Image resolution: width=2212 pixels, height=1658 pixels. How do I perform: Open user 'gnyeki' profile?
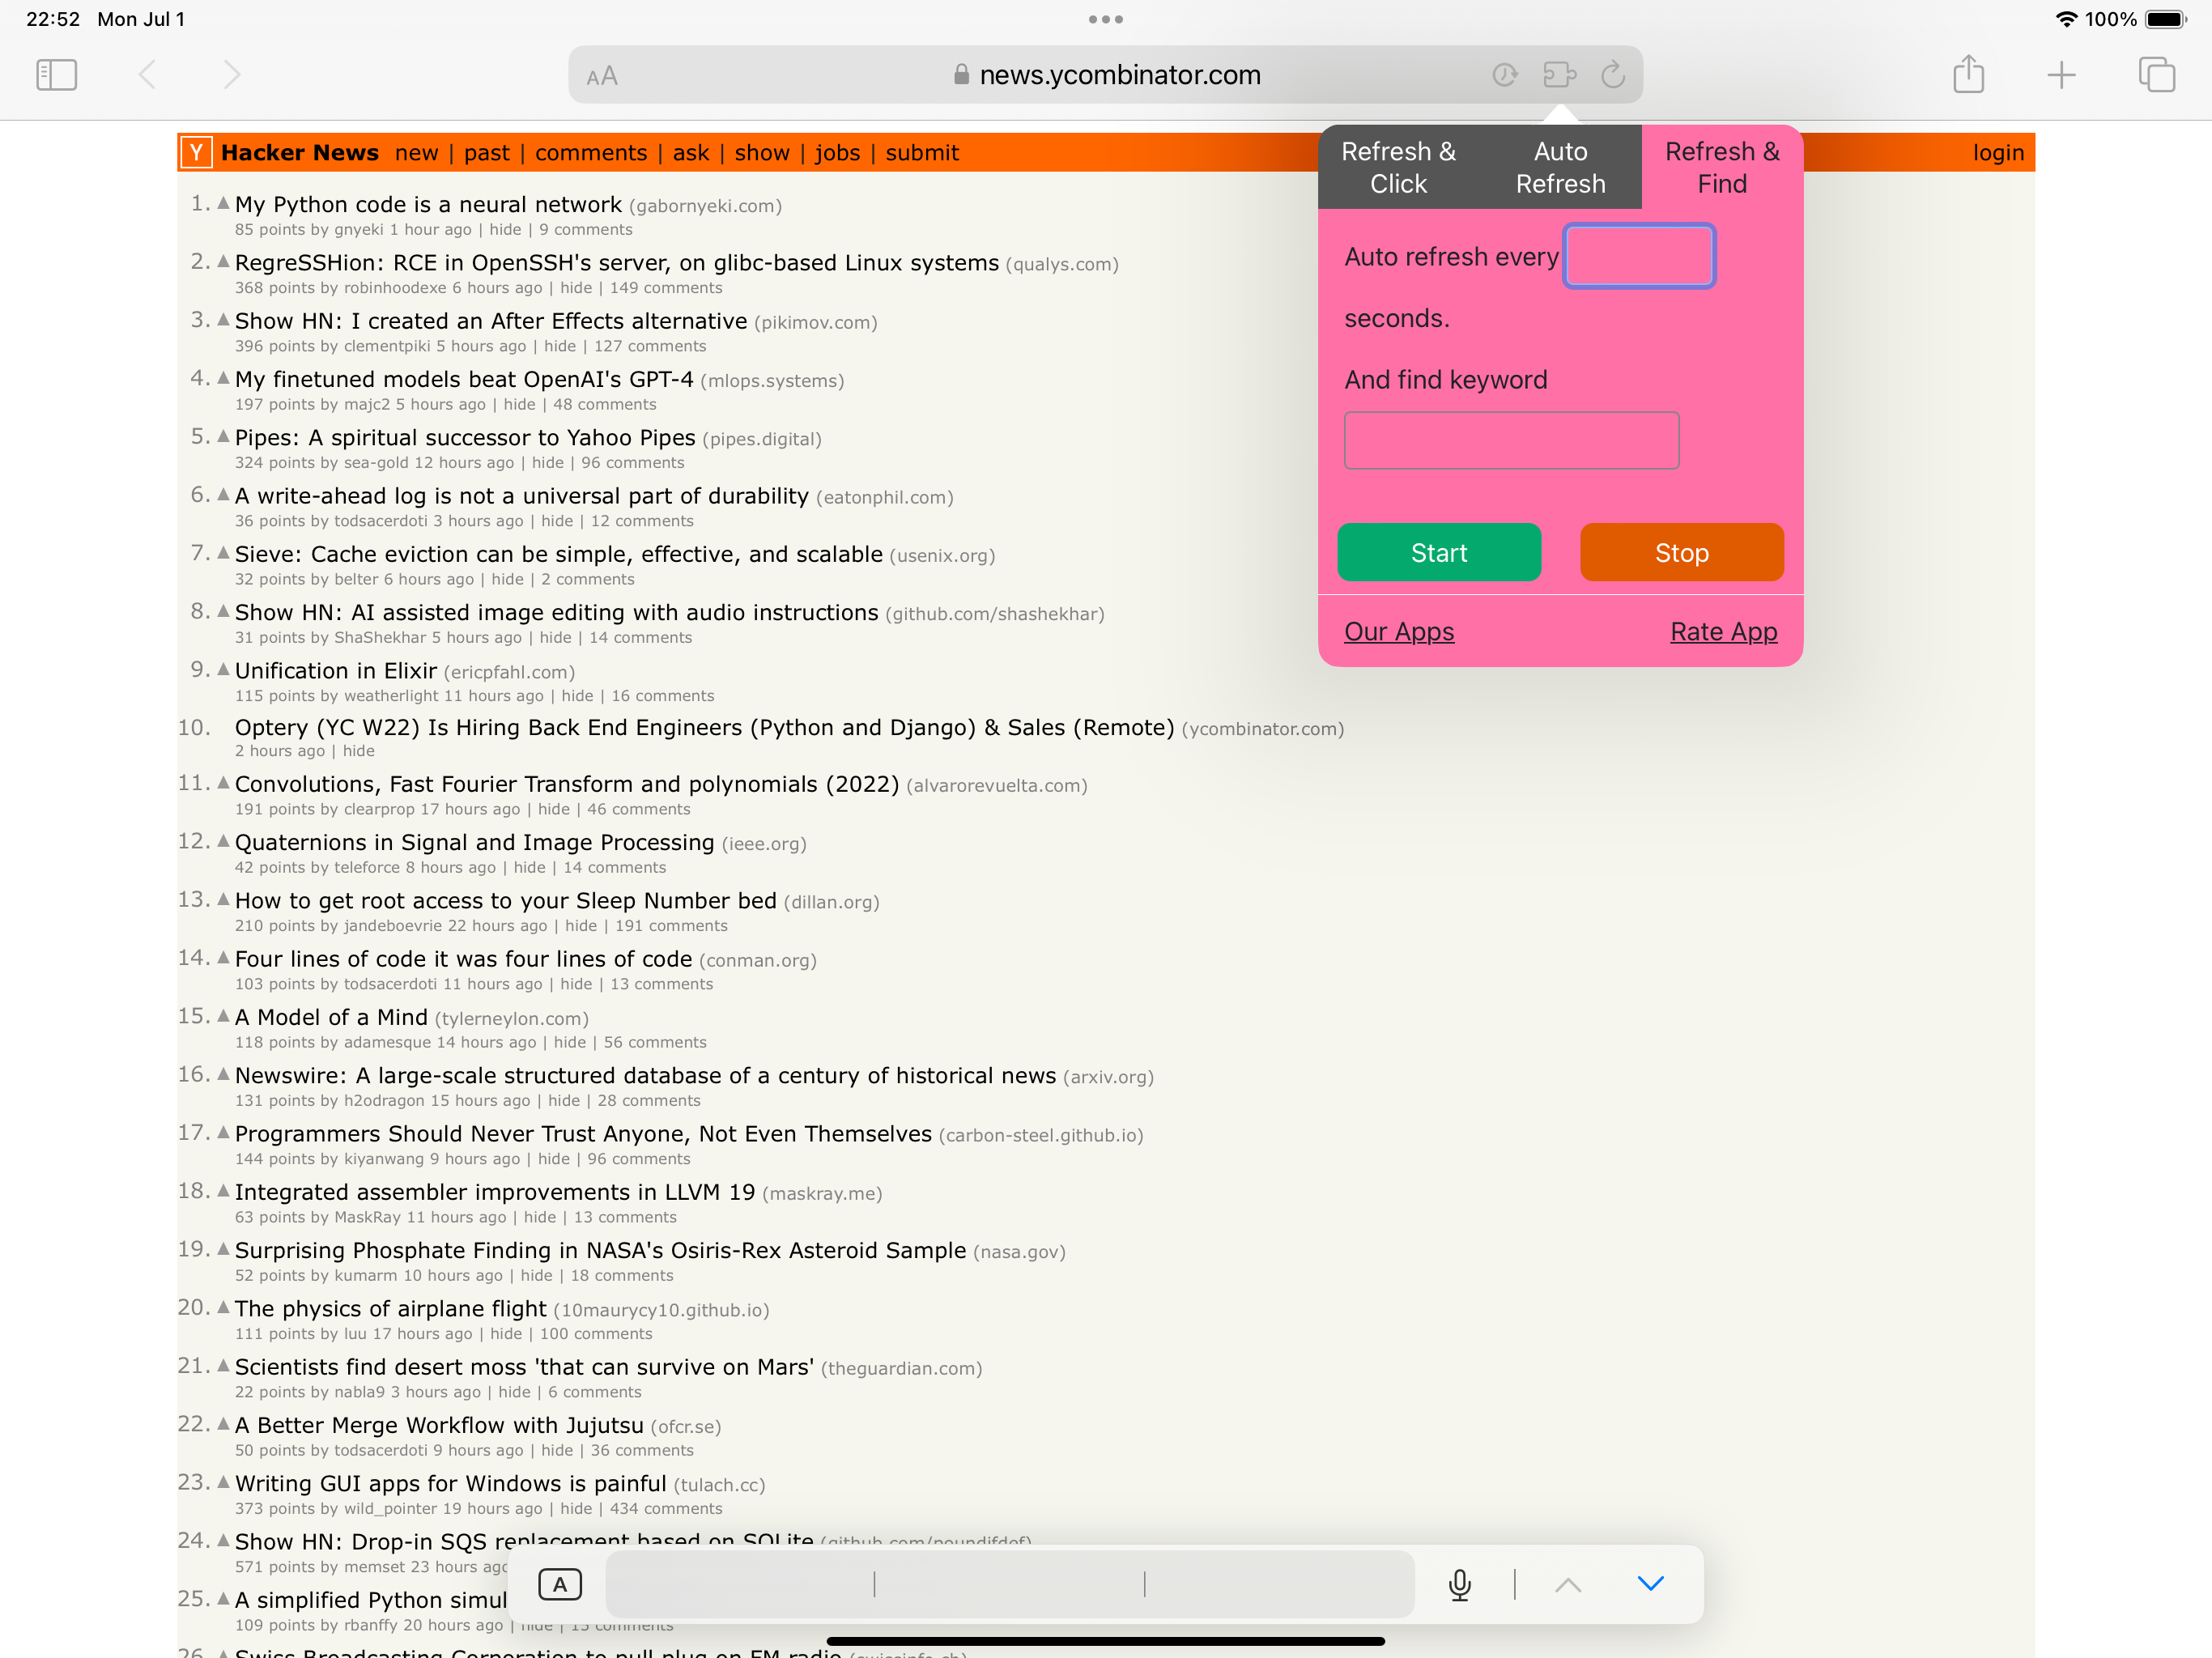359,230
